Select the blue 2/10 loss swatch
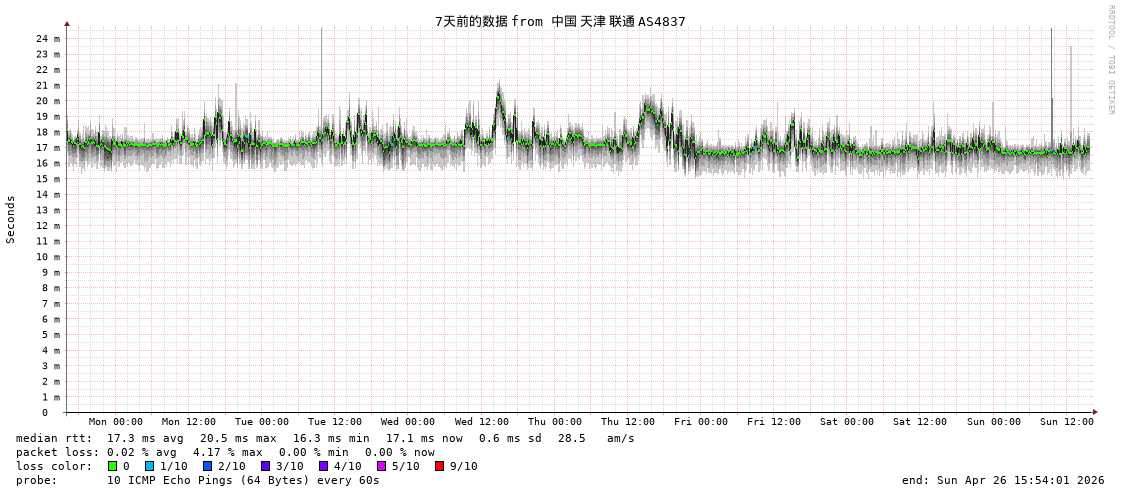 pyautogui.click(x=207, y=466)
